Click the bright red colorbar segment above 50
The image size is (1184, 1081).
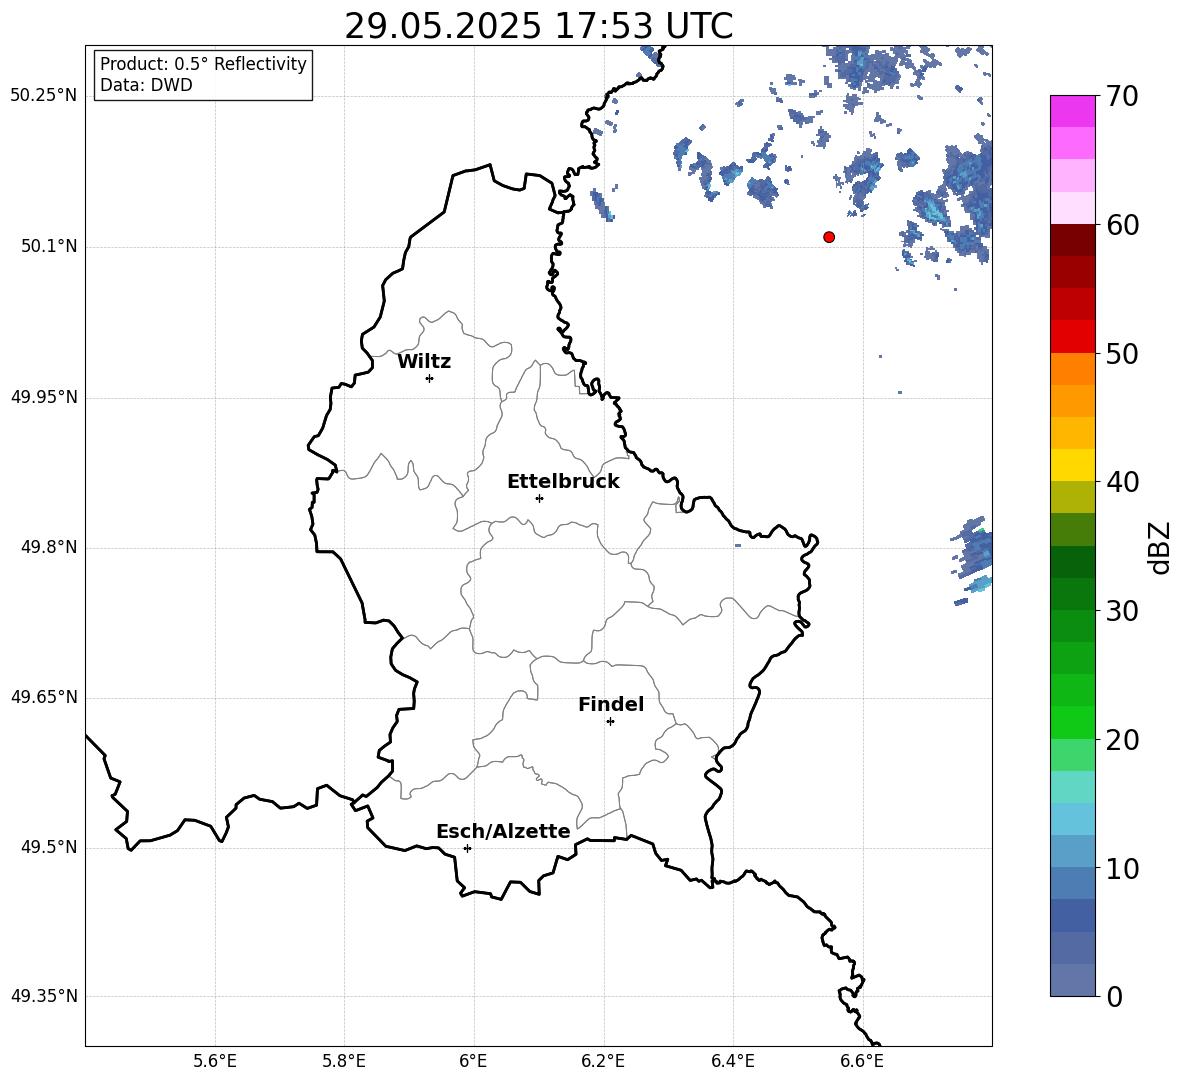click(1072, 337)
